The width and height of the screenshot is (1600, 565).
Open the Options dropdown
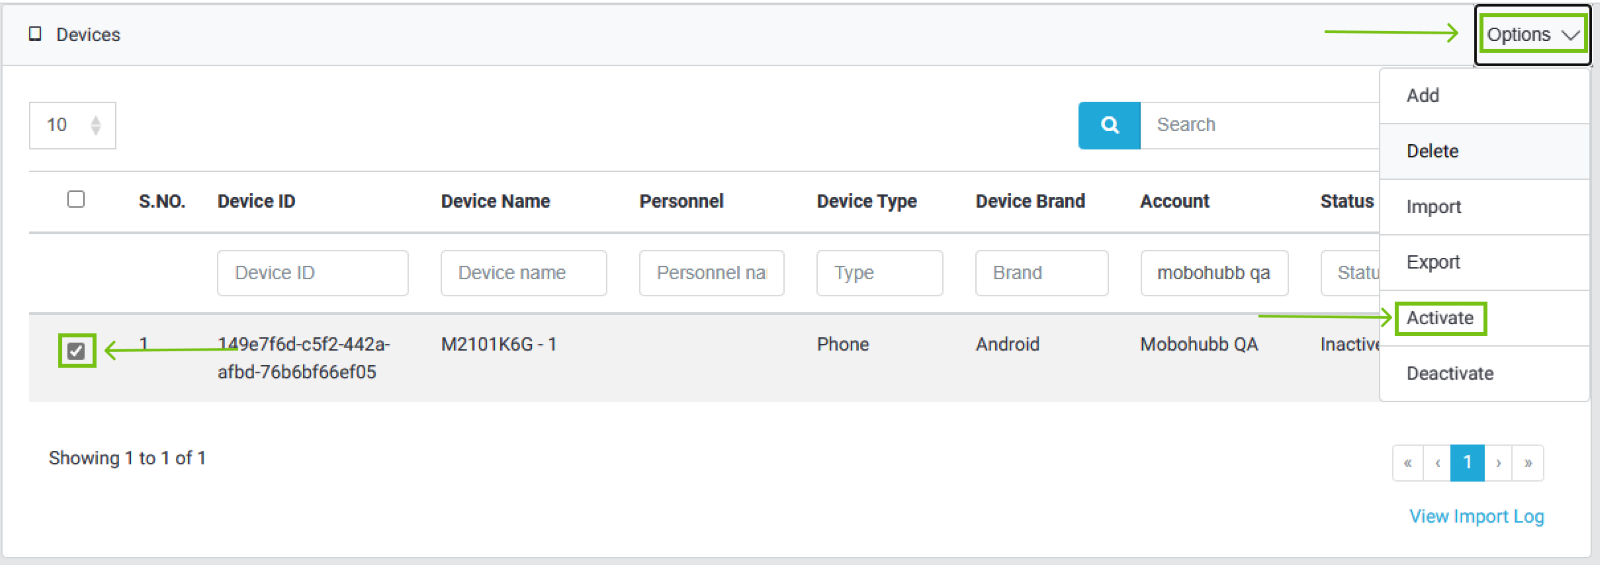pos(1531,35)
